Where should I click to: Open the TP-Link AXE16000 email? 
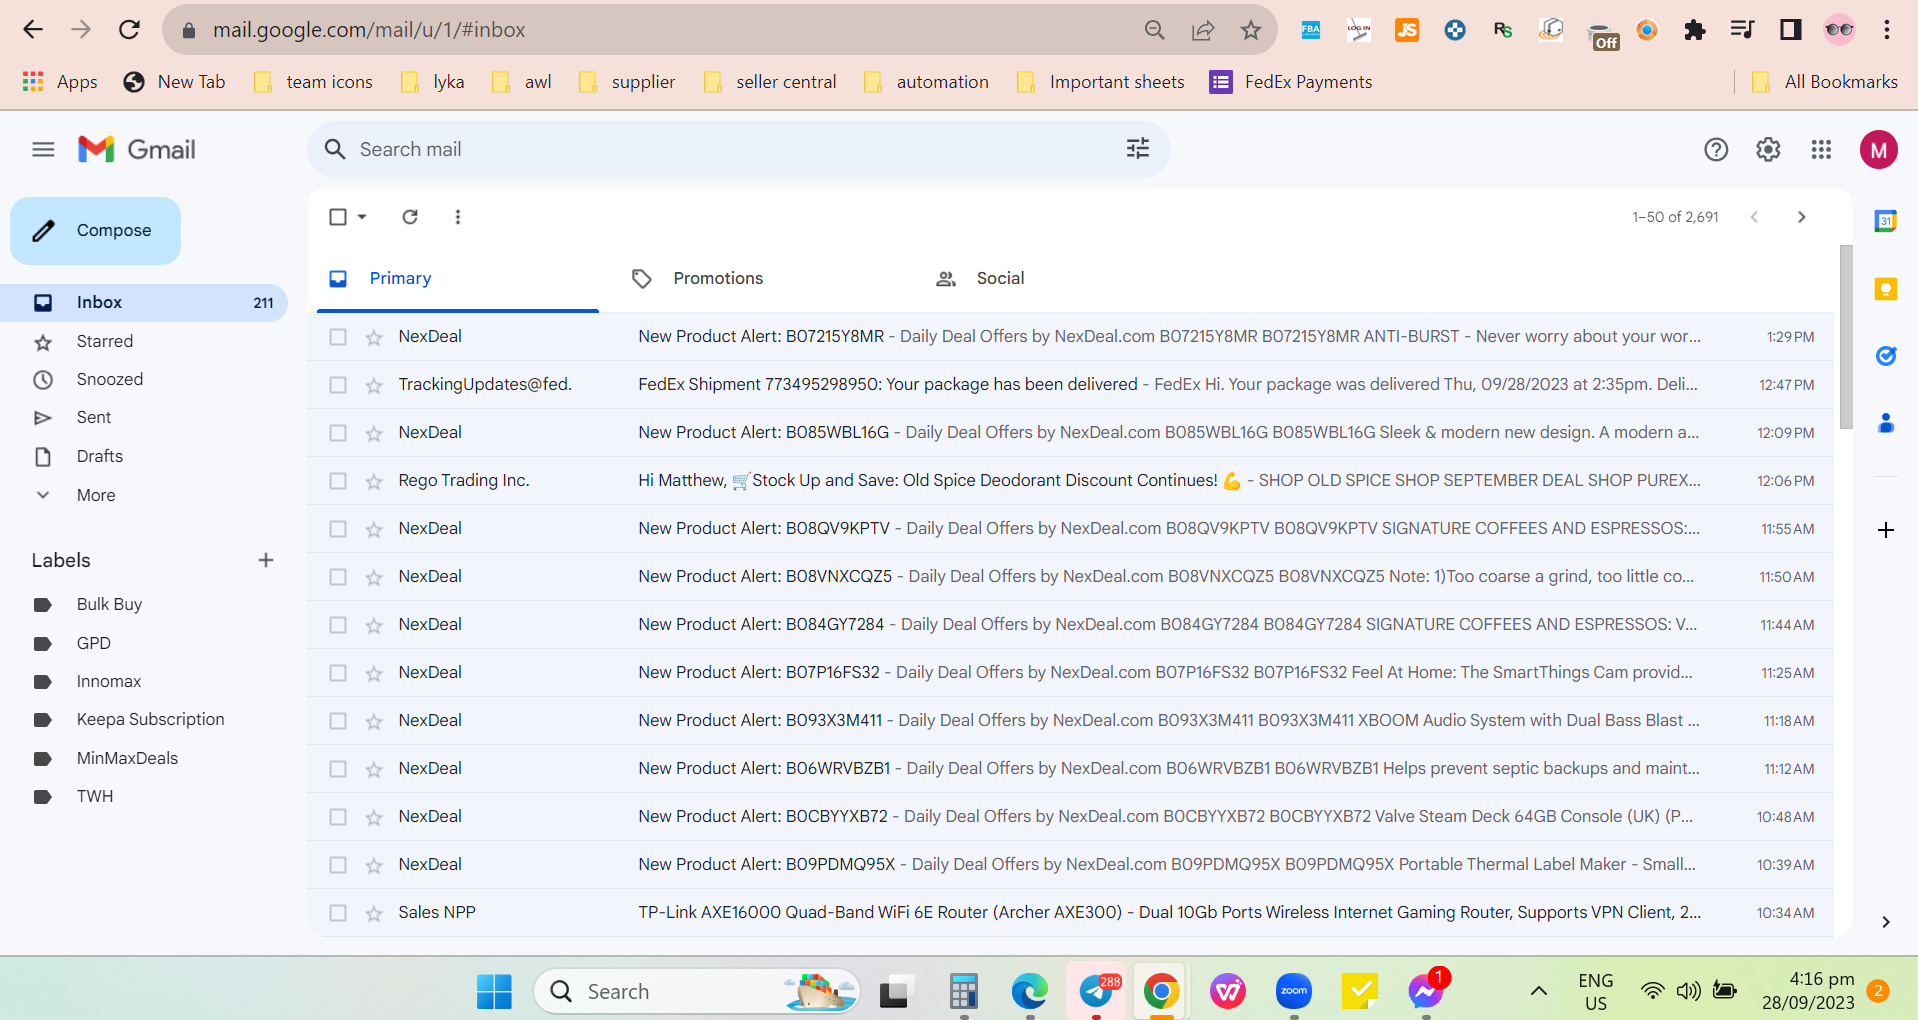point(1070,913)
